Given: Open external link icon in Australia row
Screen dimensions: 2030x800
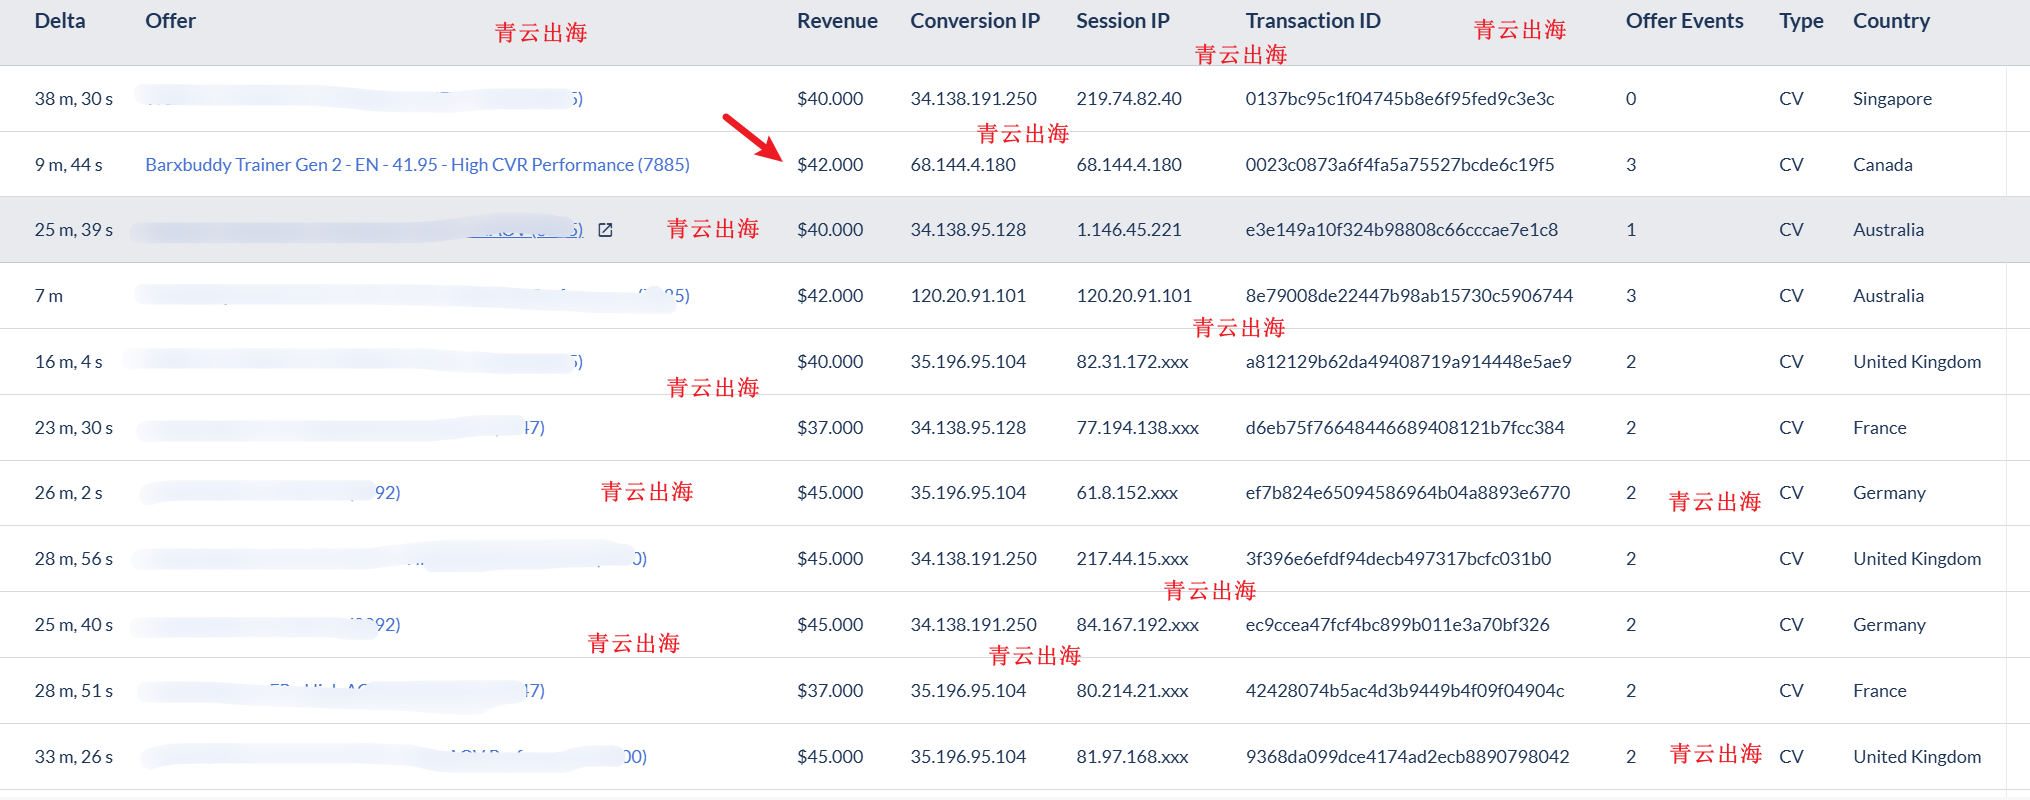Looking at the screenshot, I should pyautogui.click(x=605, y=230).
